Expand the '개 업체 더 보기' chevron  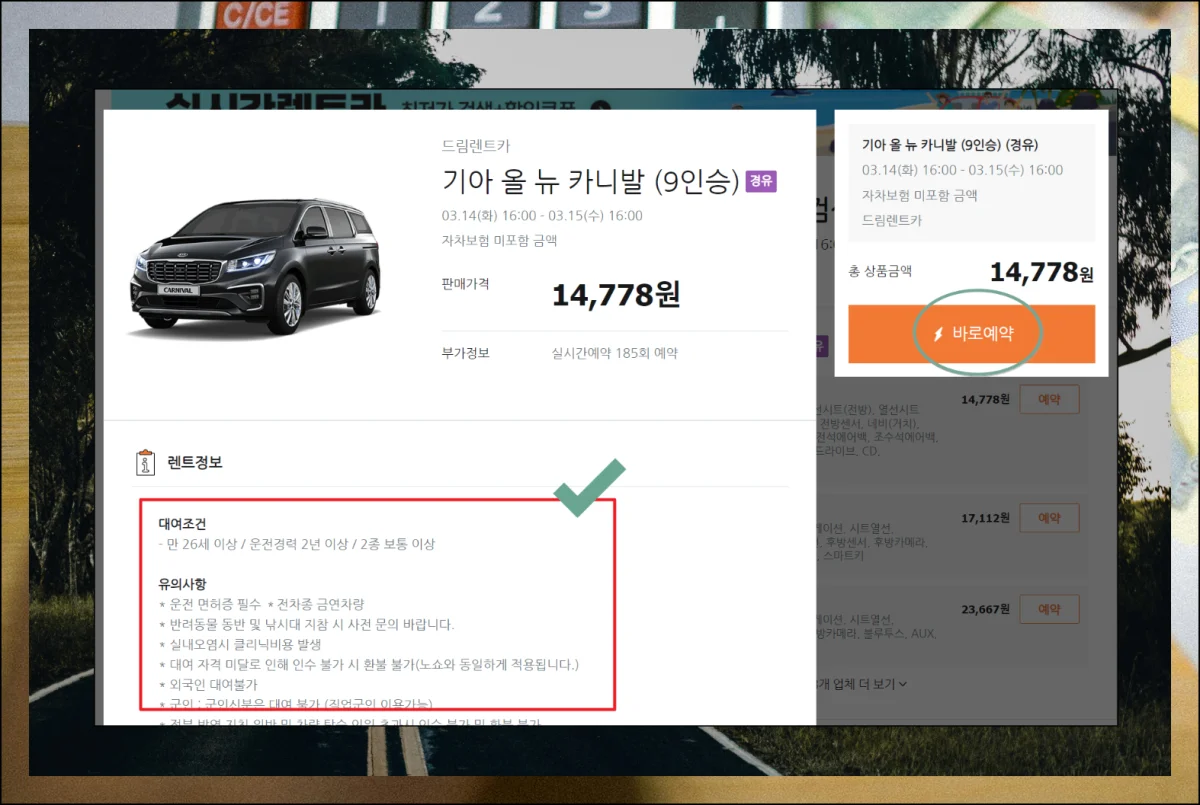coord(903,684)
